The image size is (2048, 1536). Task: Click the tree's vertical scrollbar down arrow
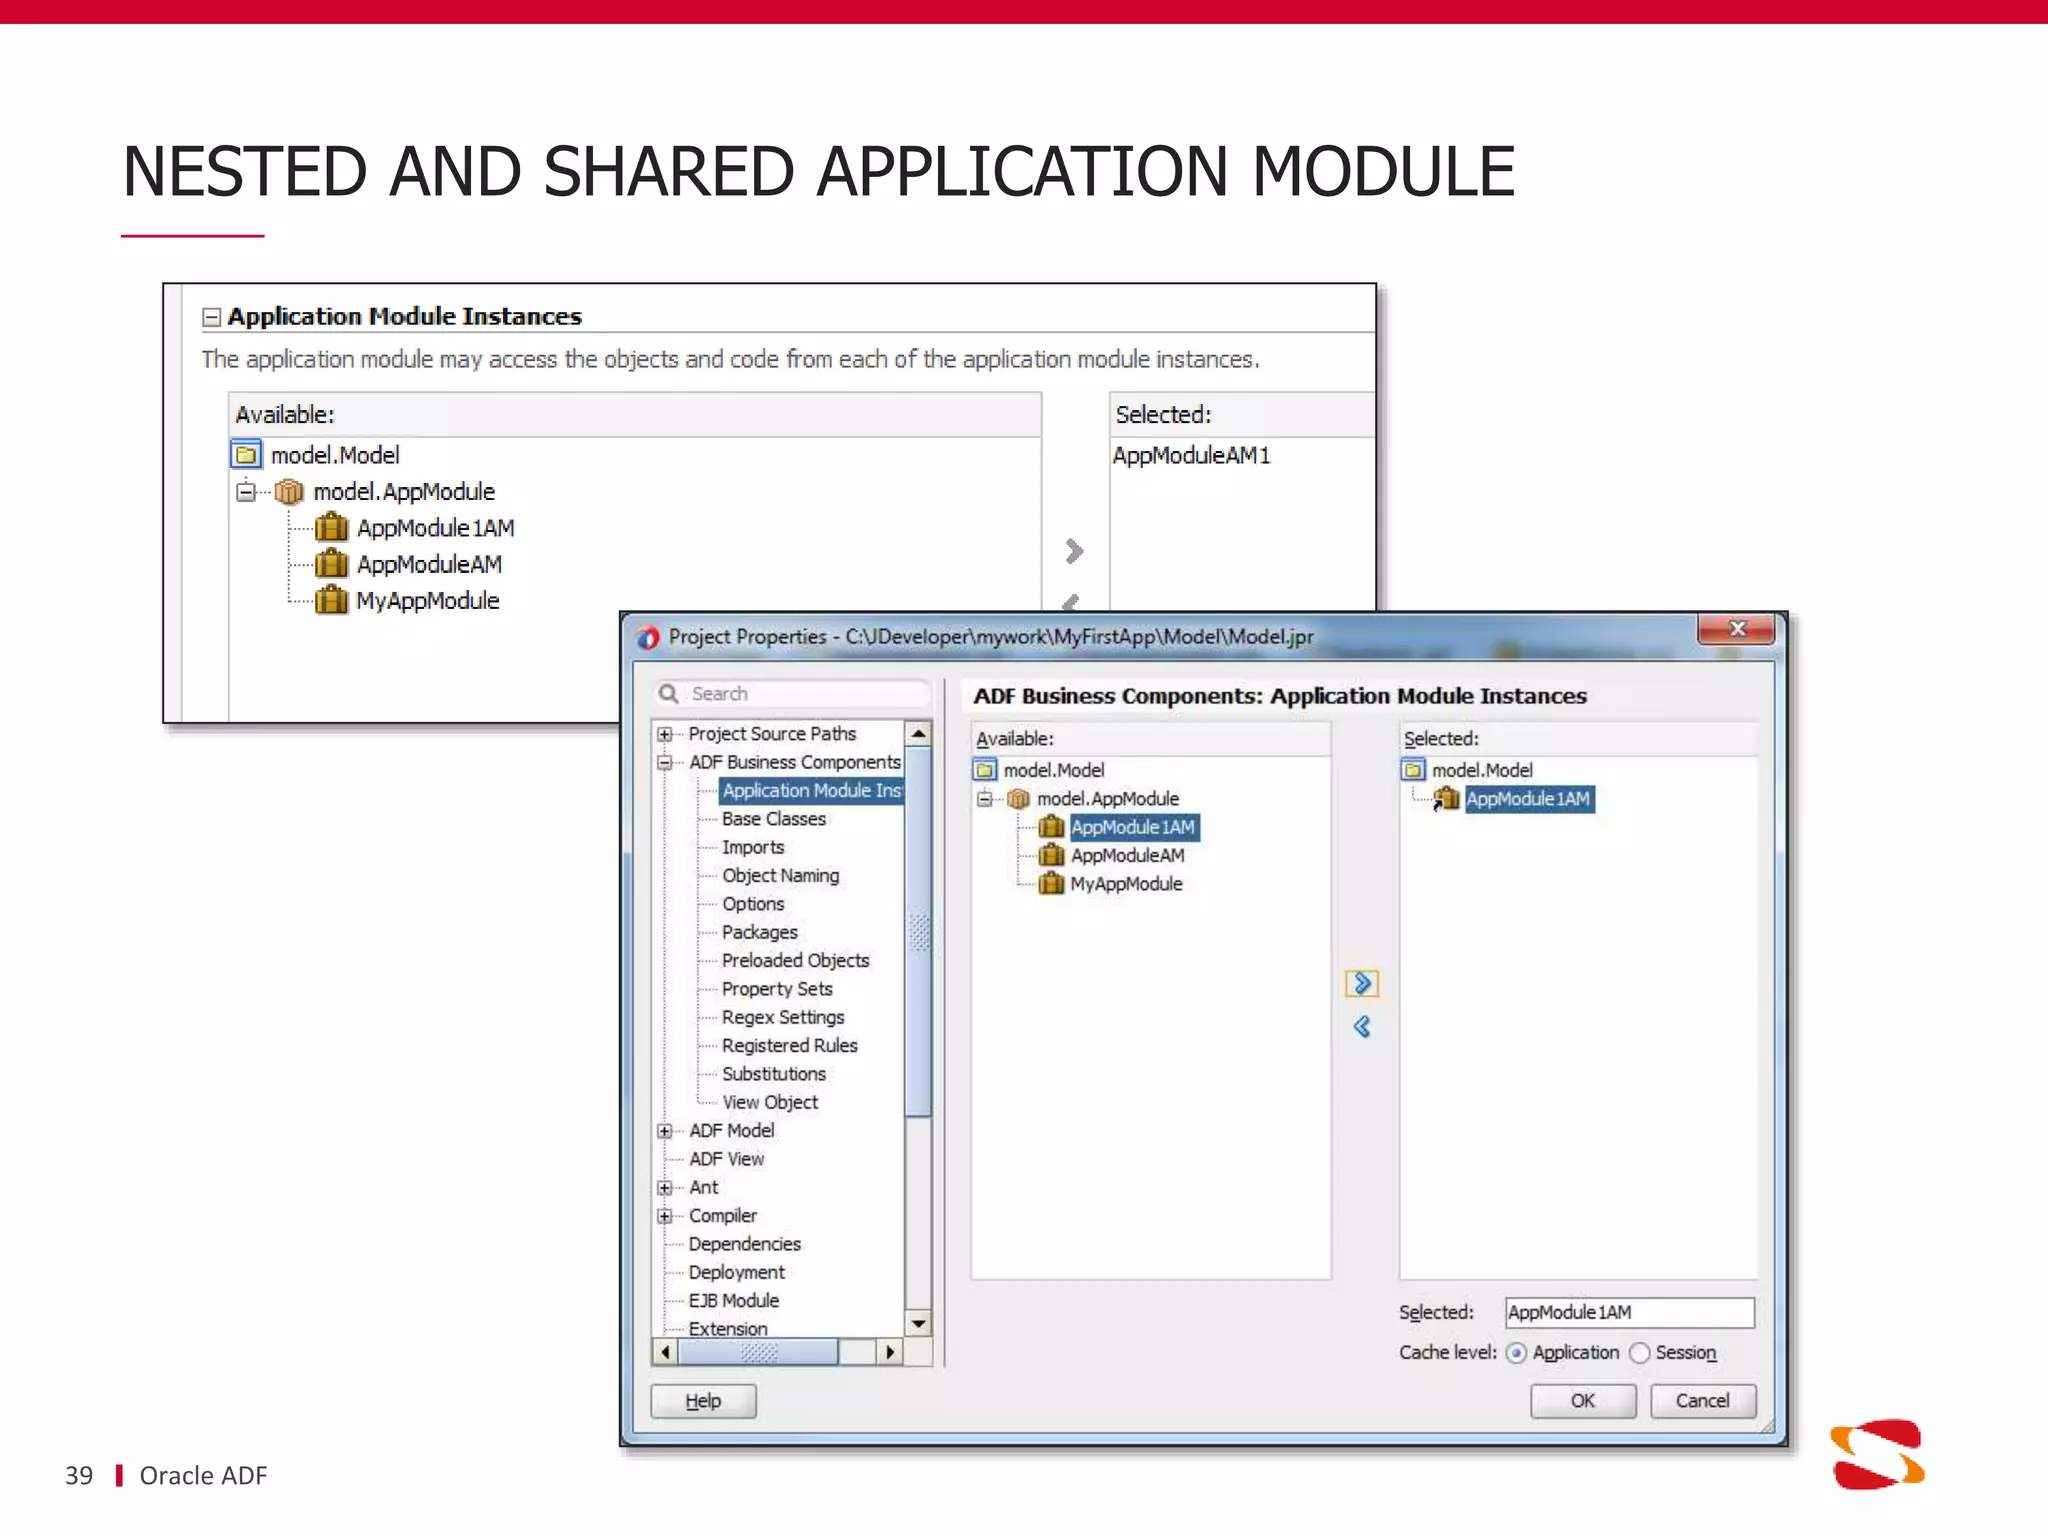tap(918, 1324)
